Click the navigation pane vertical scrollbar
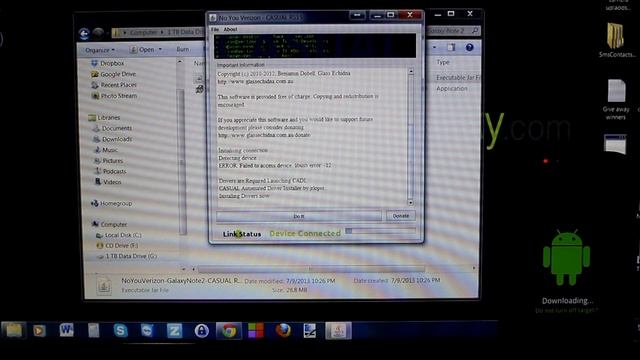 182,163
